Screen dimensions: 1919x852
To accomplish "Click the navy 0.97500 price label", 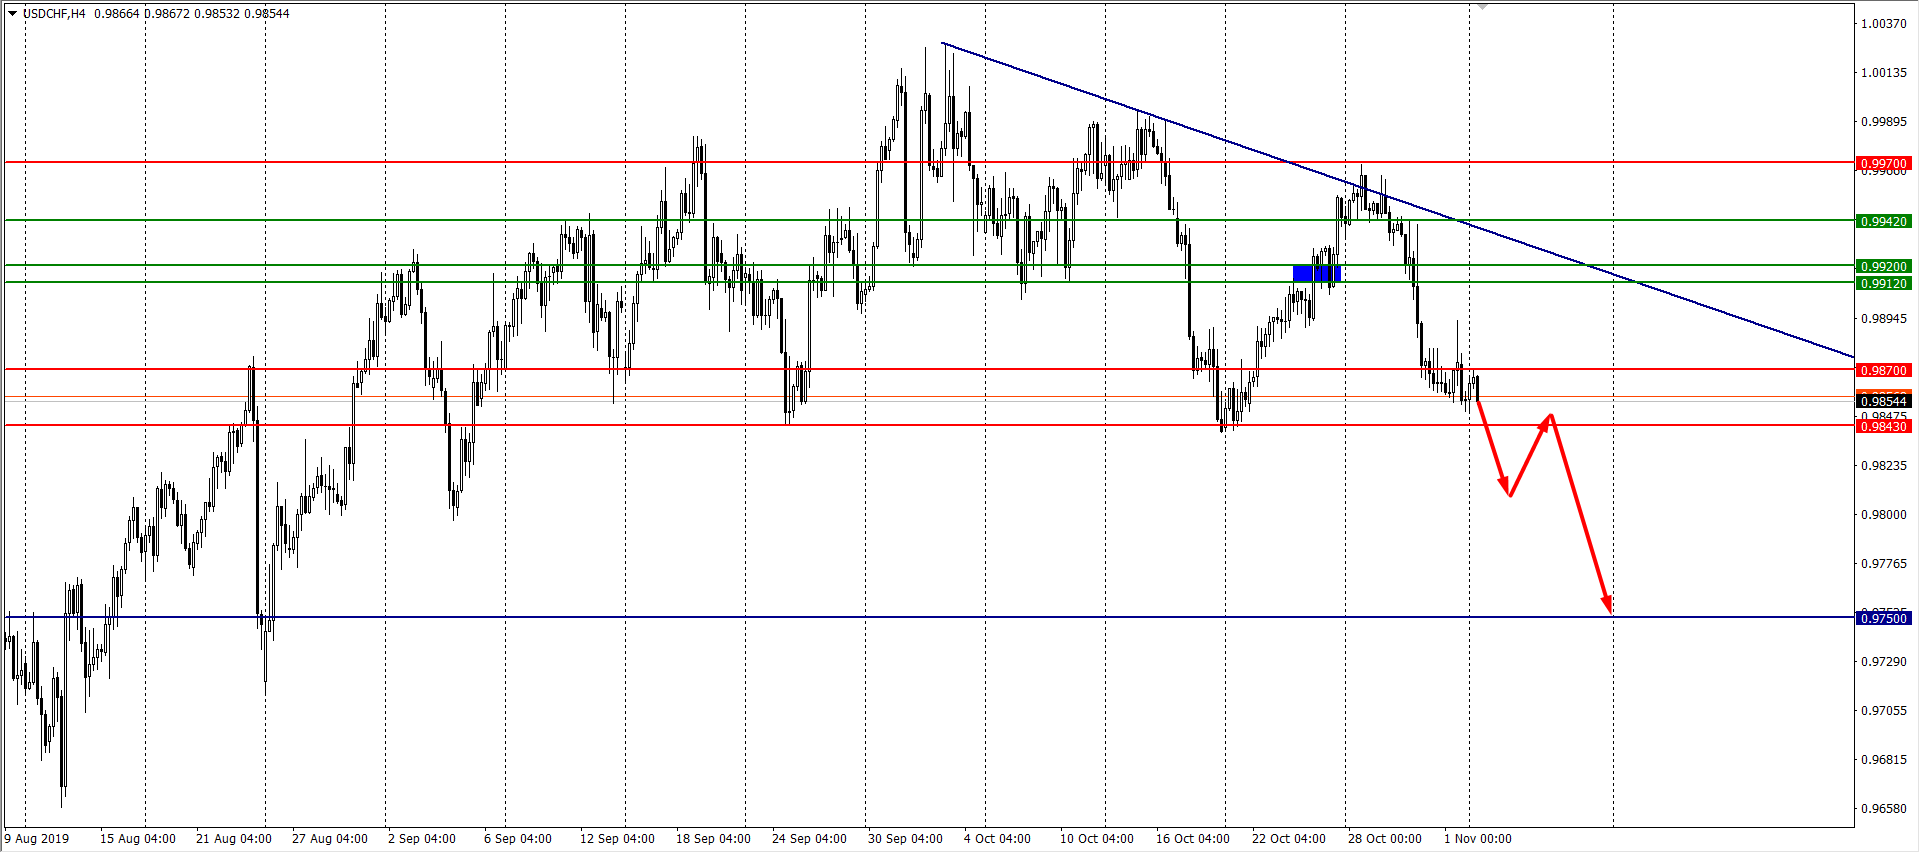I will click(1883, 619).
